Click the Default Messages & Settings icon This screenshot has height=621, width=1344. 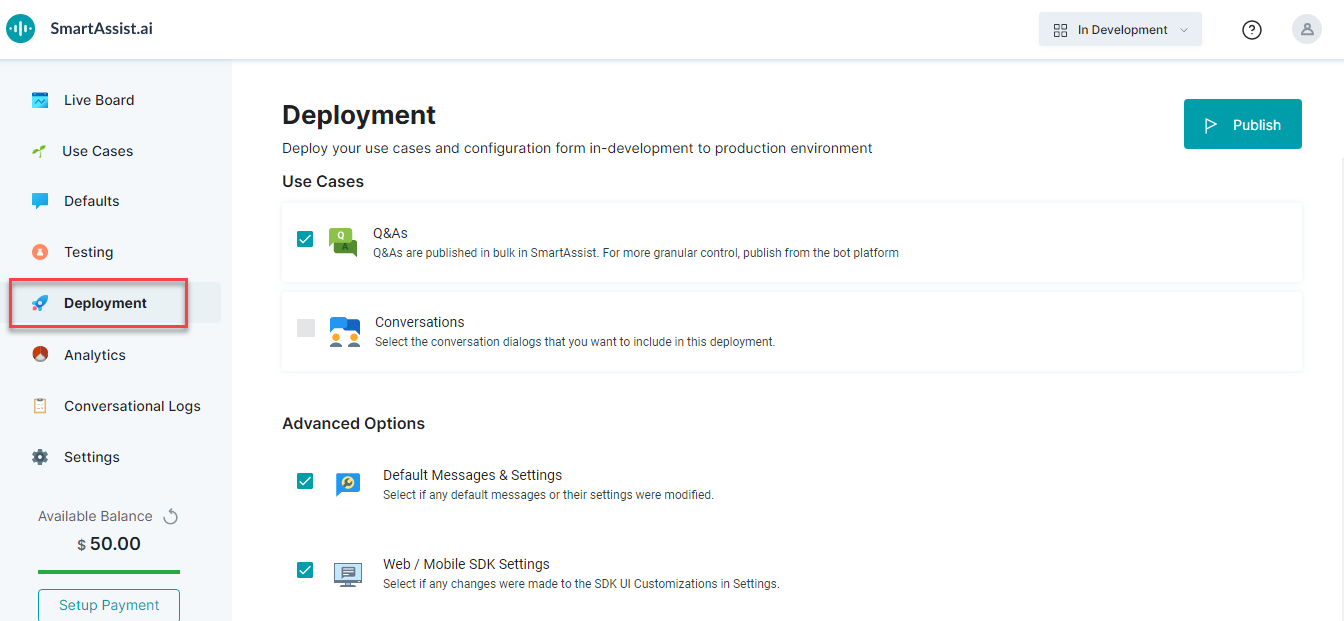(x=347, y=485)
